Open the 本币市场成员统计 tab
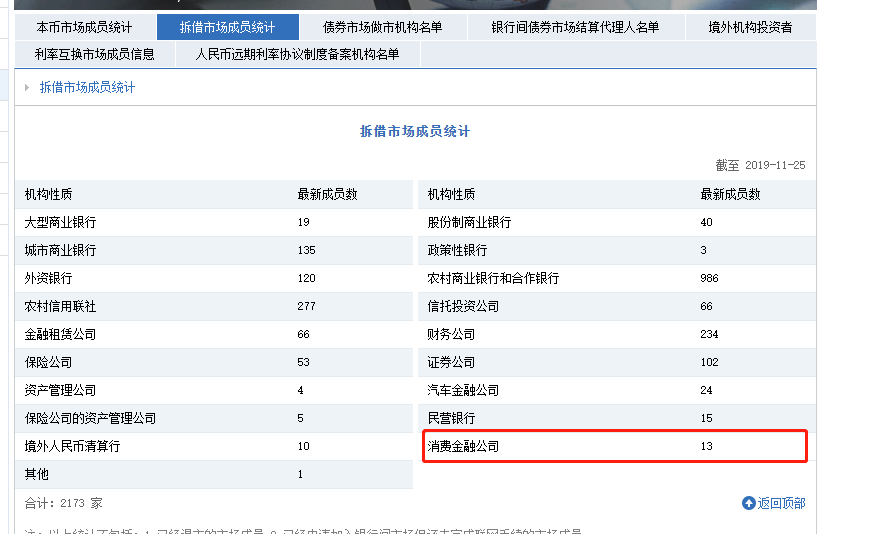The height and width of the screenshot is (534, 880). [x=84, y=27]
